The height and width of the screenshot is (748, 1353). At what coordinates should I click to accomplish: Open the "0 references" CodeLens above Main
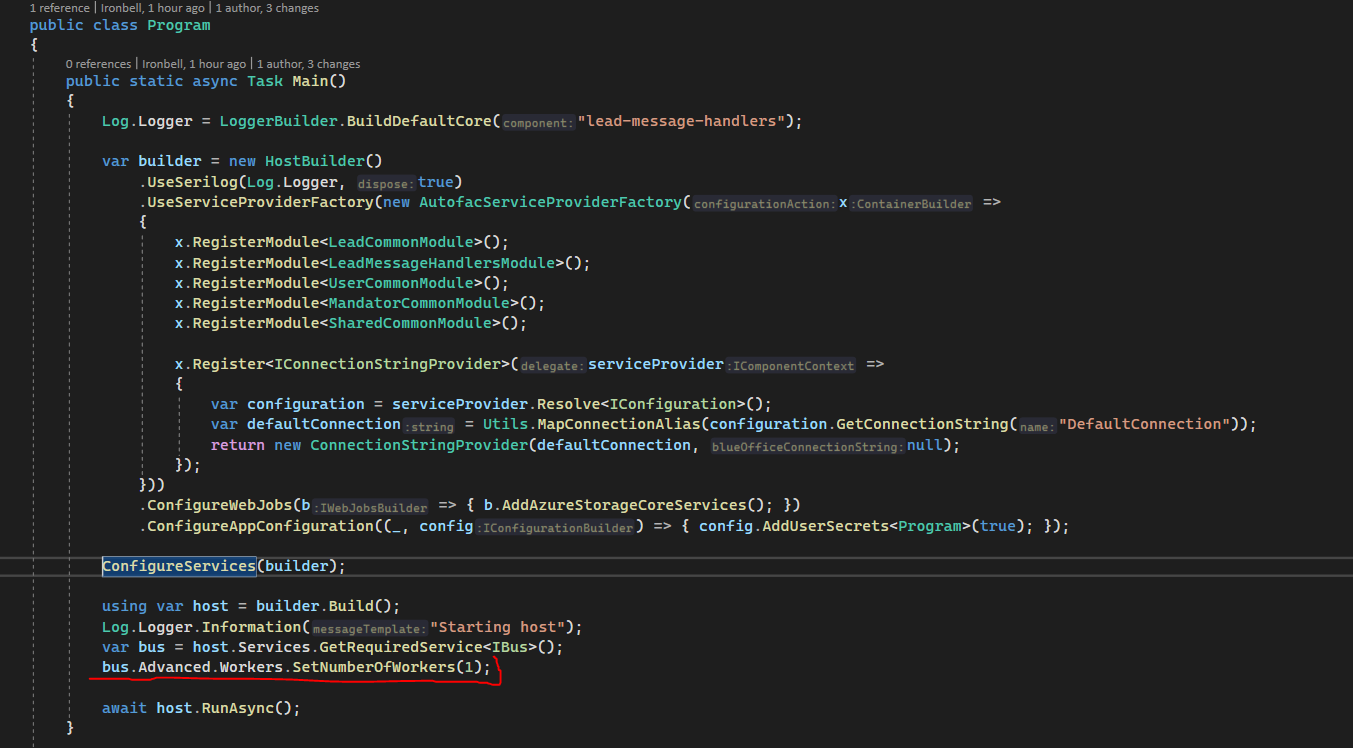tap(98, 63)
